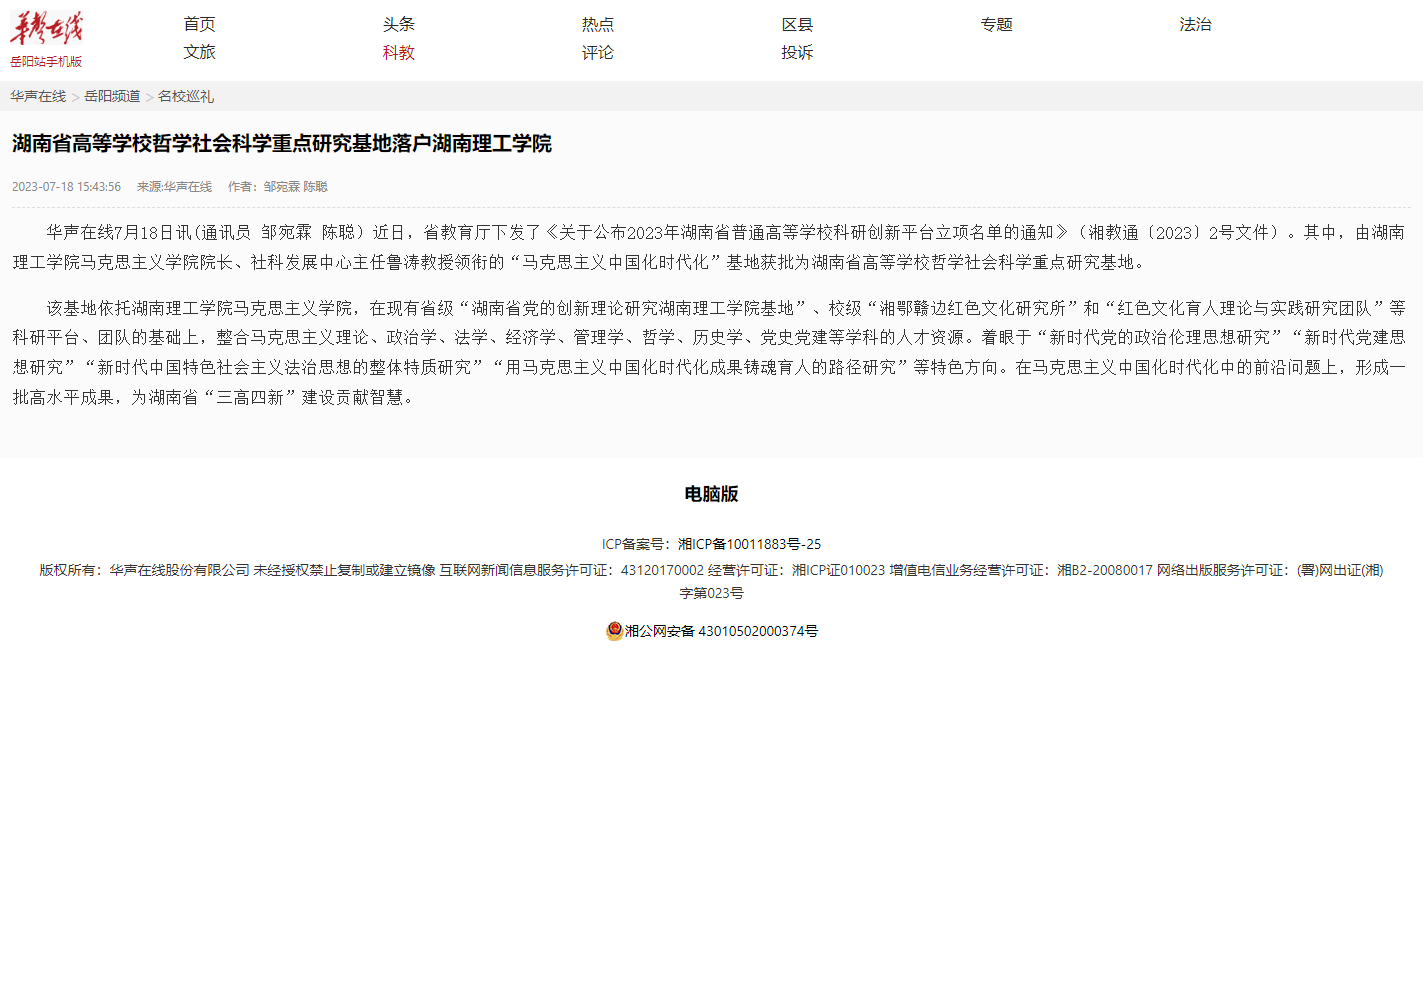Navigate to the 法治 section
The height and width of the screenshot is (991, 1423).
(x=1195, y=24)
